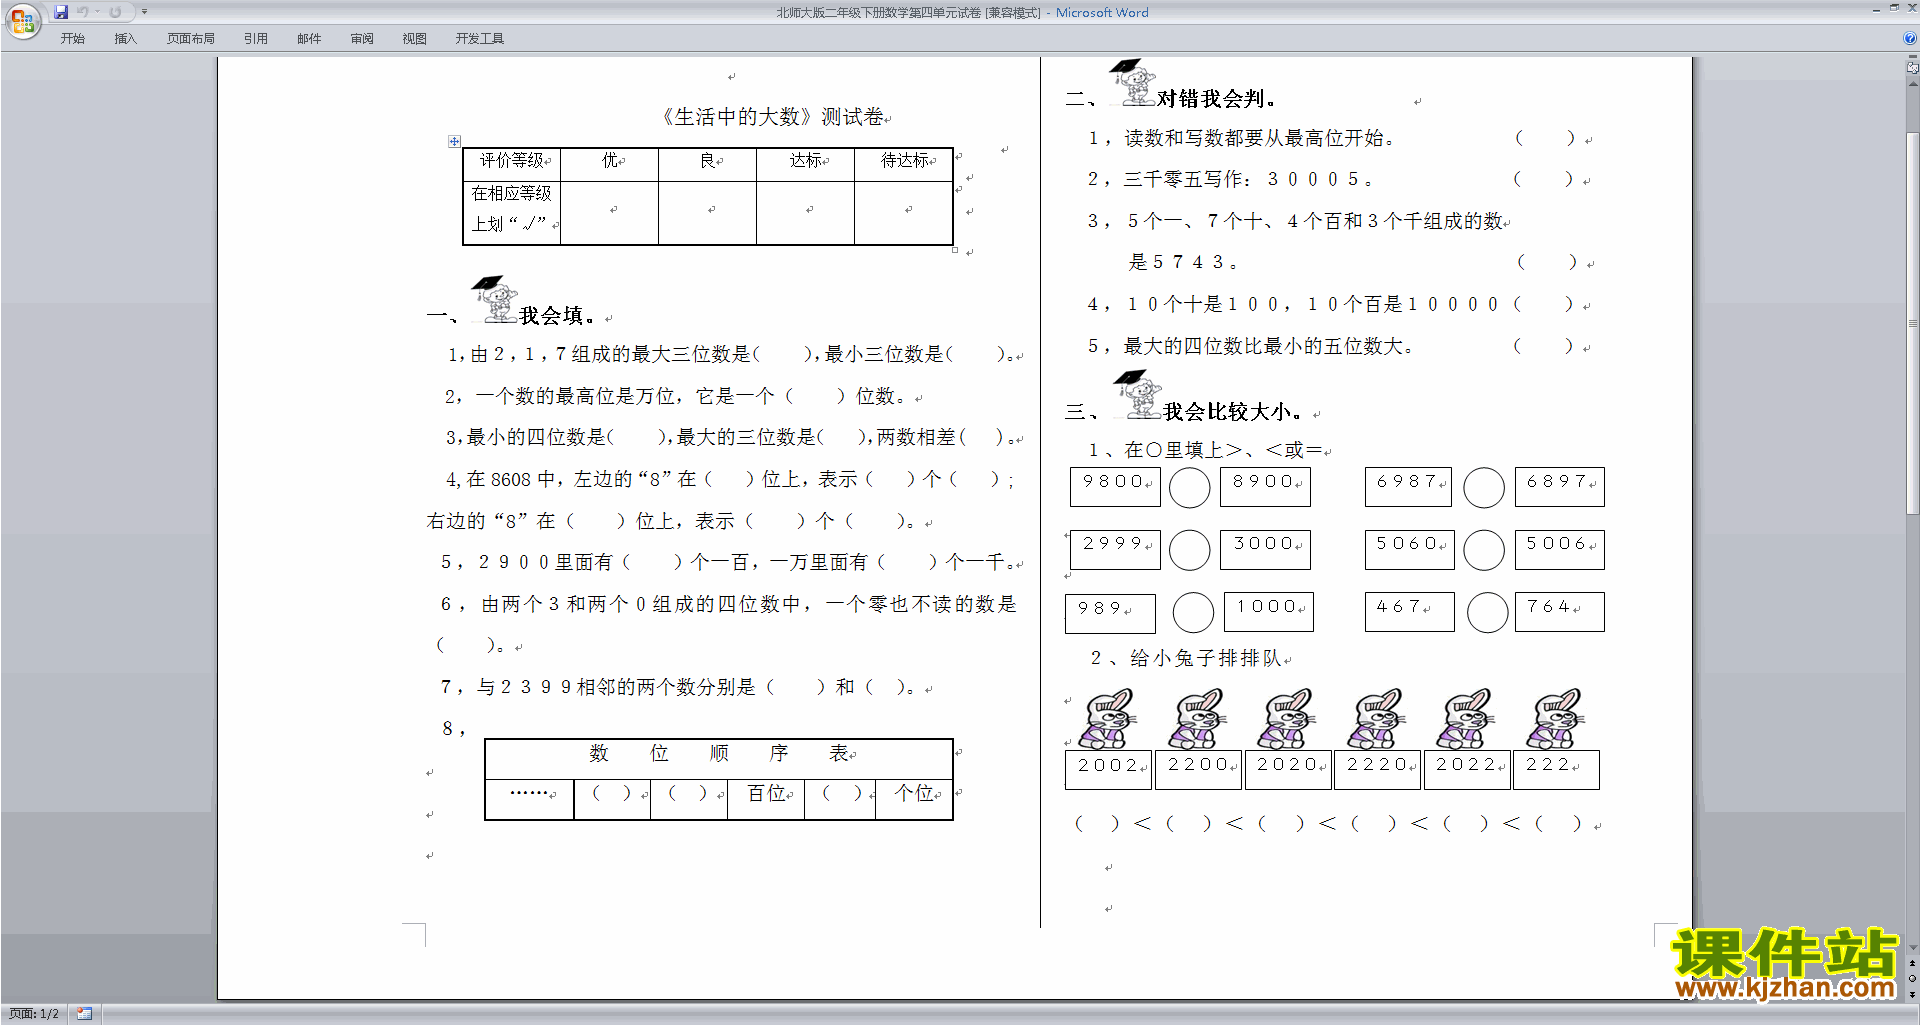Click the Save icon in Quick Access toolbar
The height and width of the screenshot is (1025, 1920).
tap(61, 12)
